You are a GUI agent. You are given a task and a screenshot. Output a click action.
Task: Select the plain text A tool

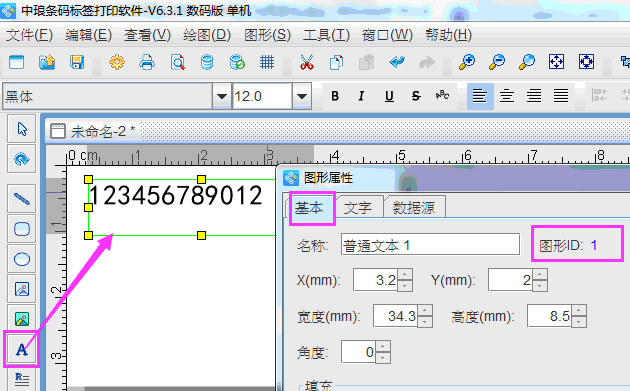[x=22, y=349]
